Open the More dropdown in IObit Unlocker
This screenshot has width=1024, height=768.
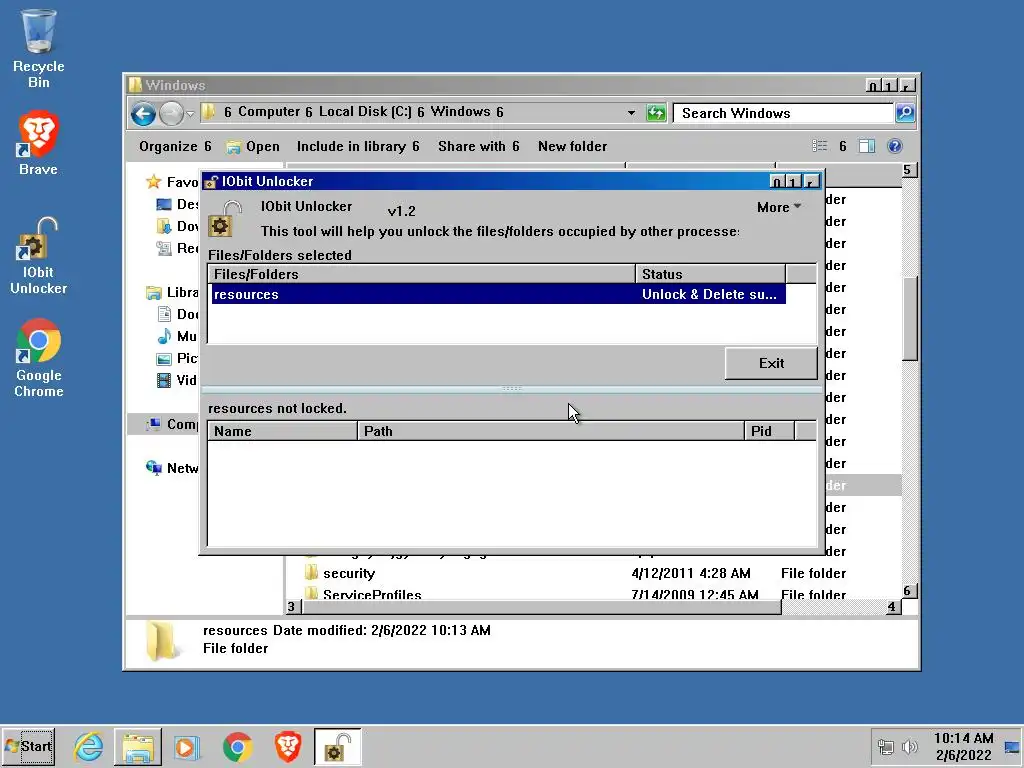click(x=778, y=207)
